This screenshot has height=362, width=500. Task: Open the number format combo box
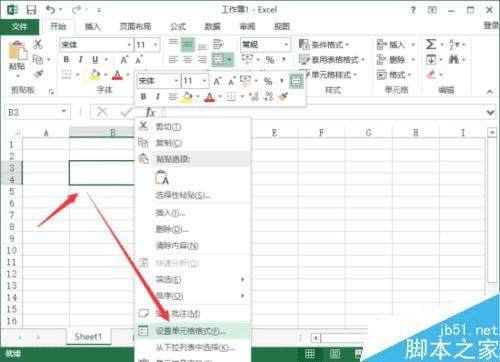265,44
